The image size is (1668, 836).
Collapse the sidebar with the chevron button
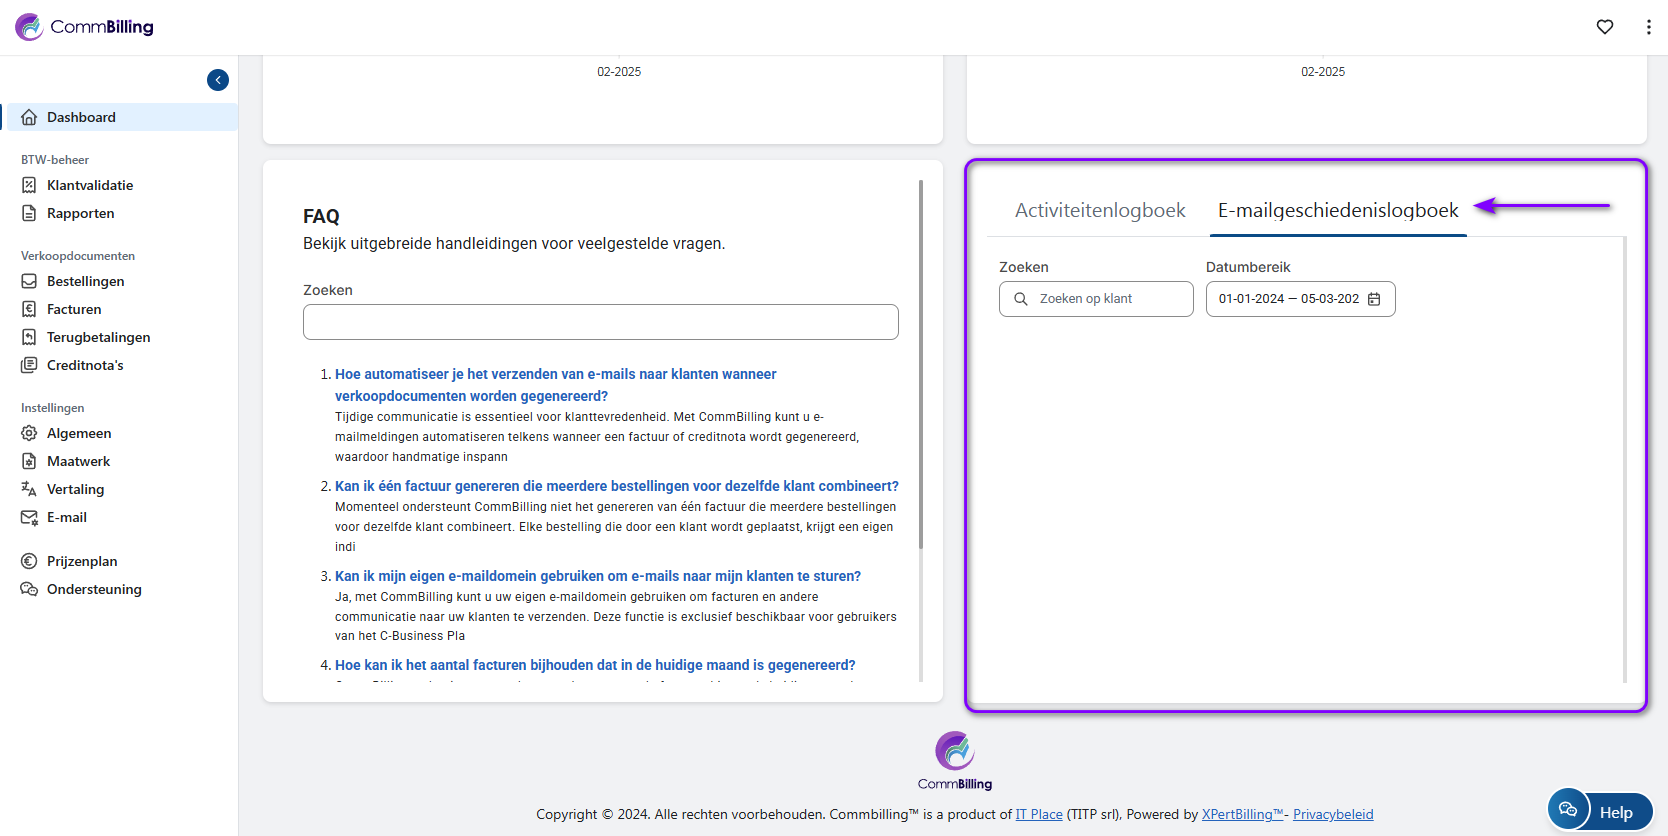coord(218,80)
